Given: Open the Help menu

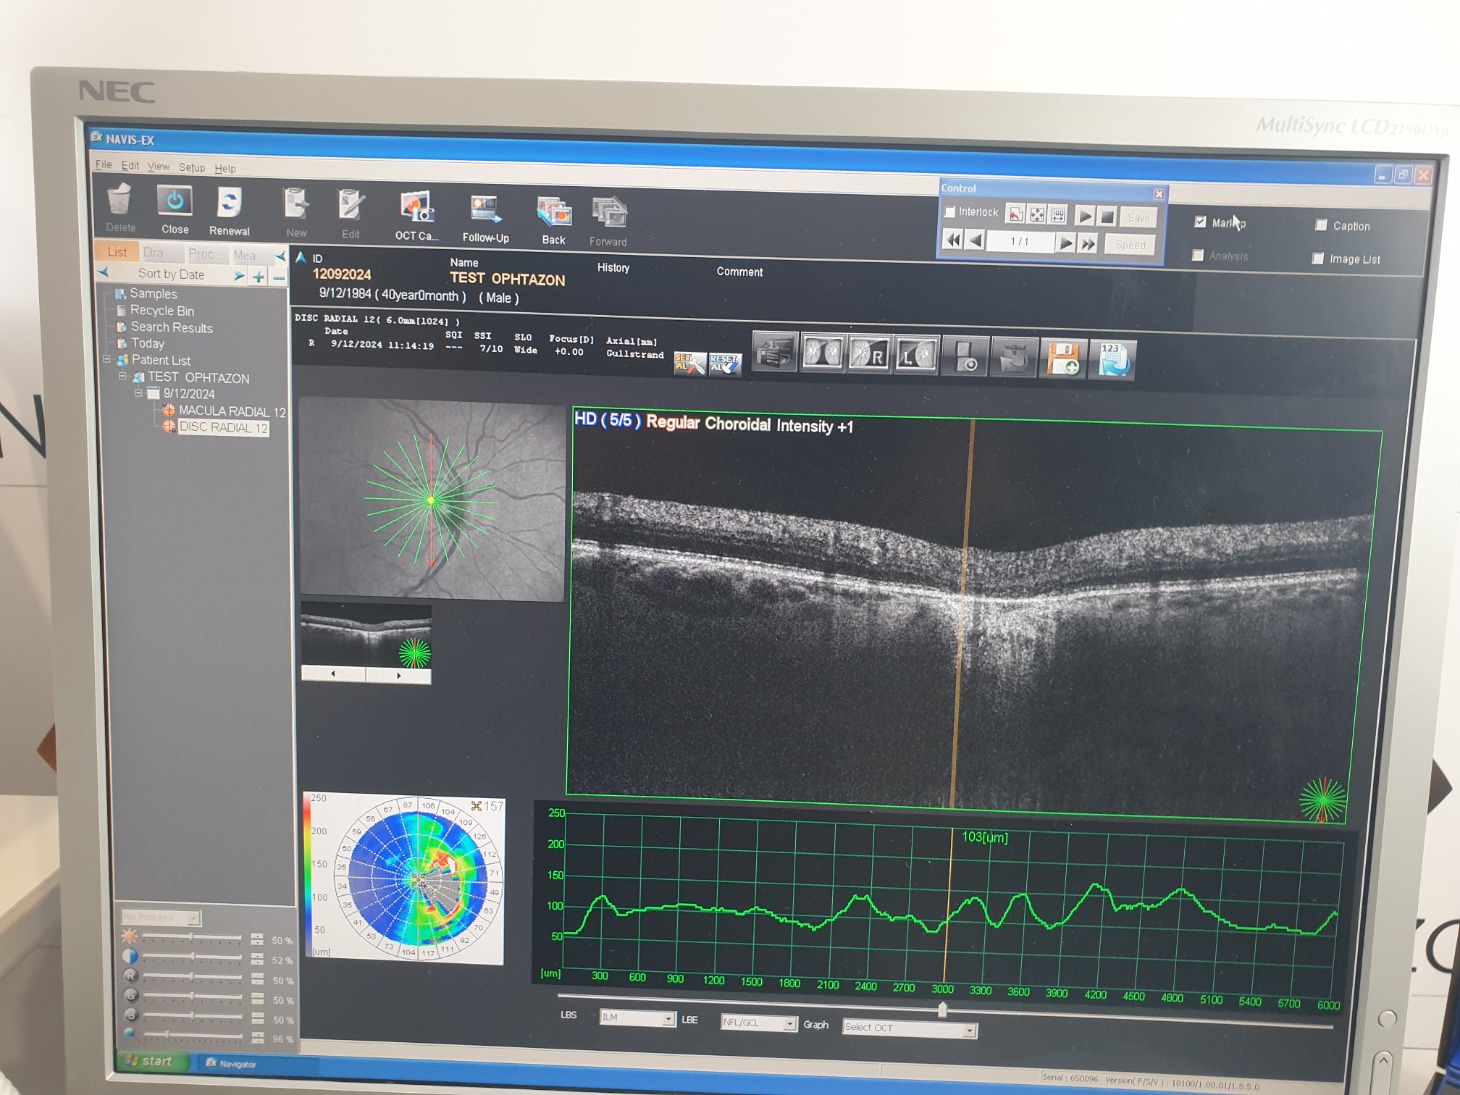Looking at the screenshot, I should pos(225,168).
